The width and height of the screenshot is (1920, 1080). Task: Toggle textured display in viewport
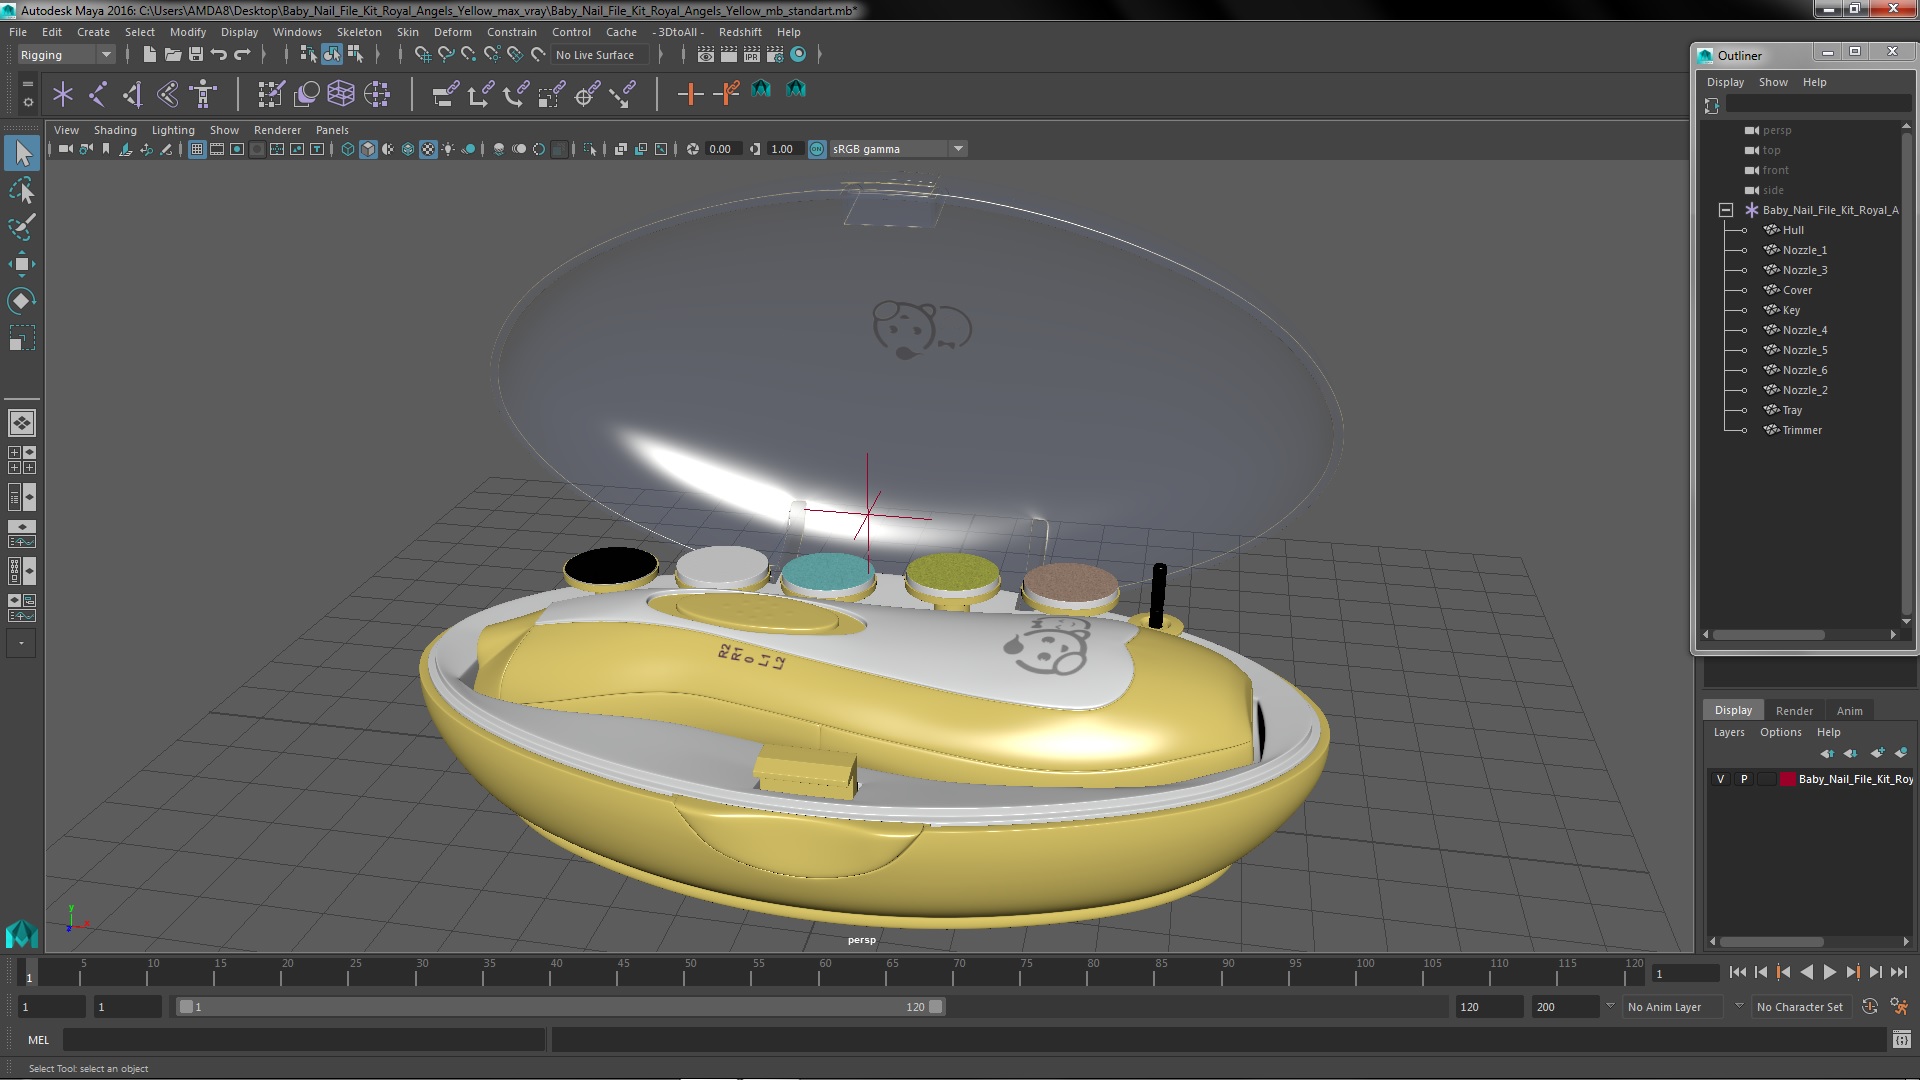tap(428, 149)
